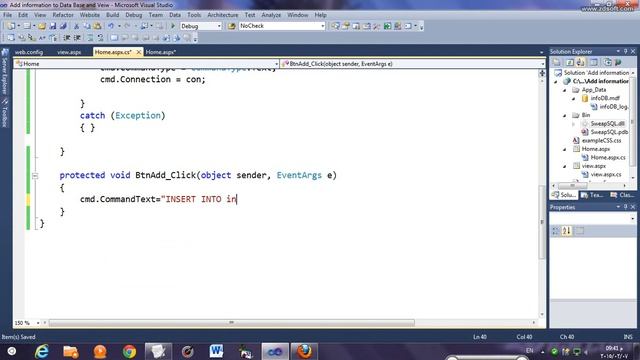Open the editor zoom 150 % dropdown
The width and height of the screenshot is (640, 360).
[x=38, y=323]
